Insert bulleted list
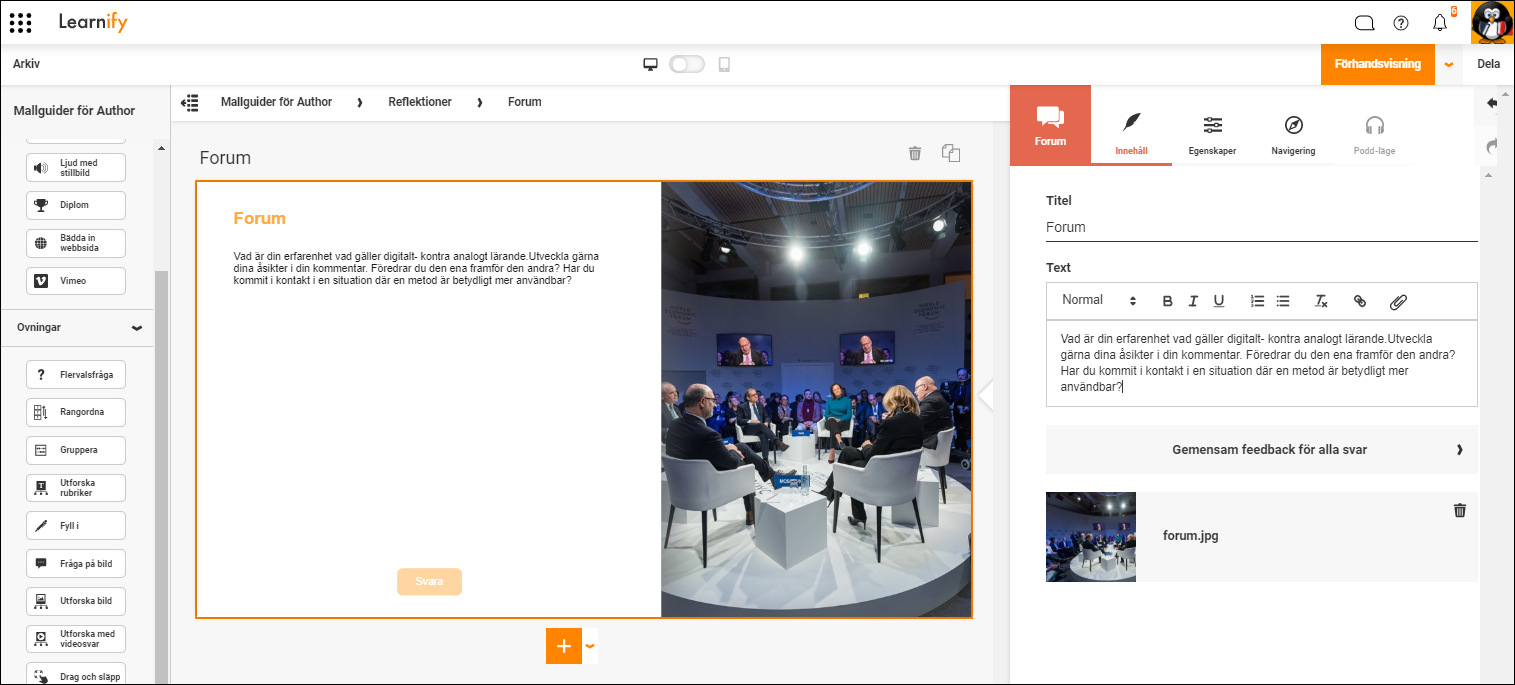This screenshot has width=1515, height=685. click(x=1283, y=301)
